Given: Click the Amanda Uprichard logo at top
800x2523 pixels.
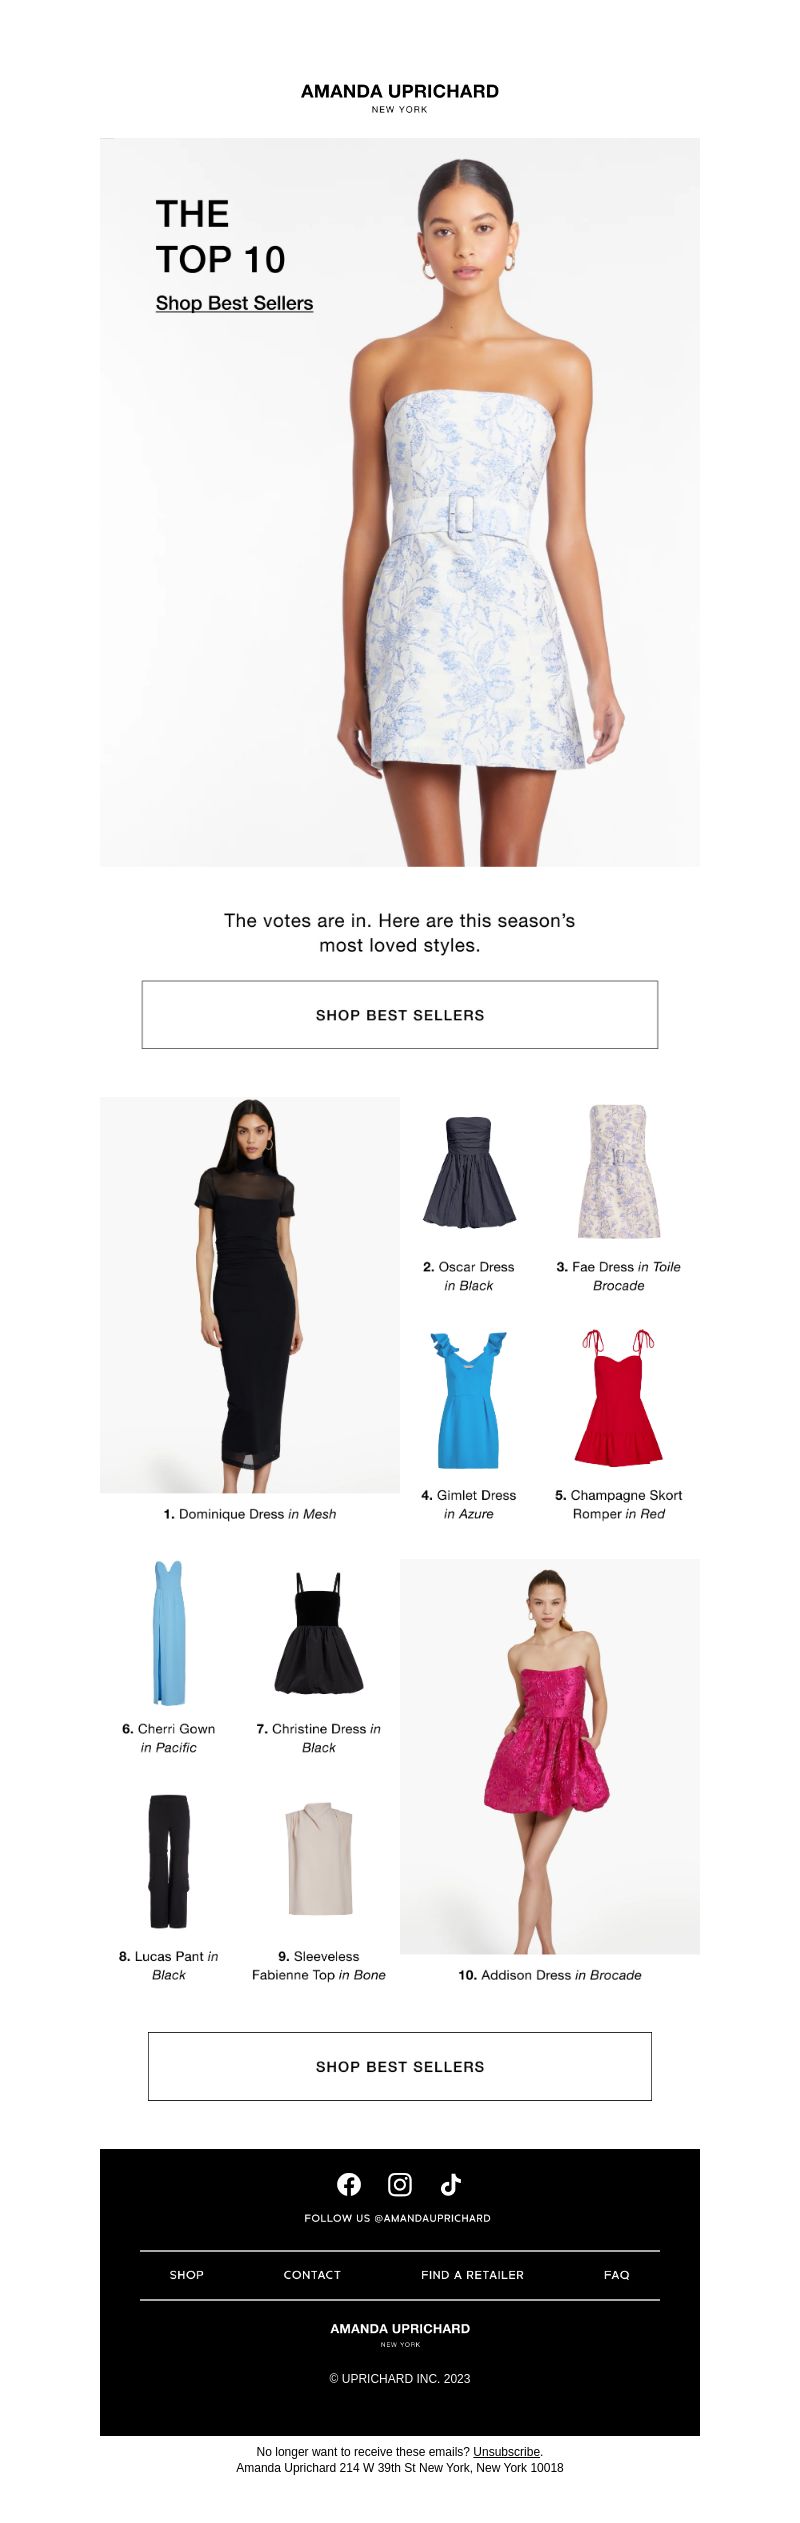Looking at the screenshot, I should click(x=400, y=97).
